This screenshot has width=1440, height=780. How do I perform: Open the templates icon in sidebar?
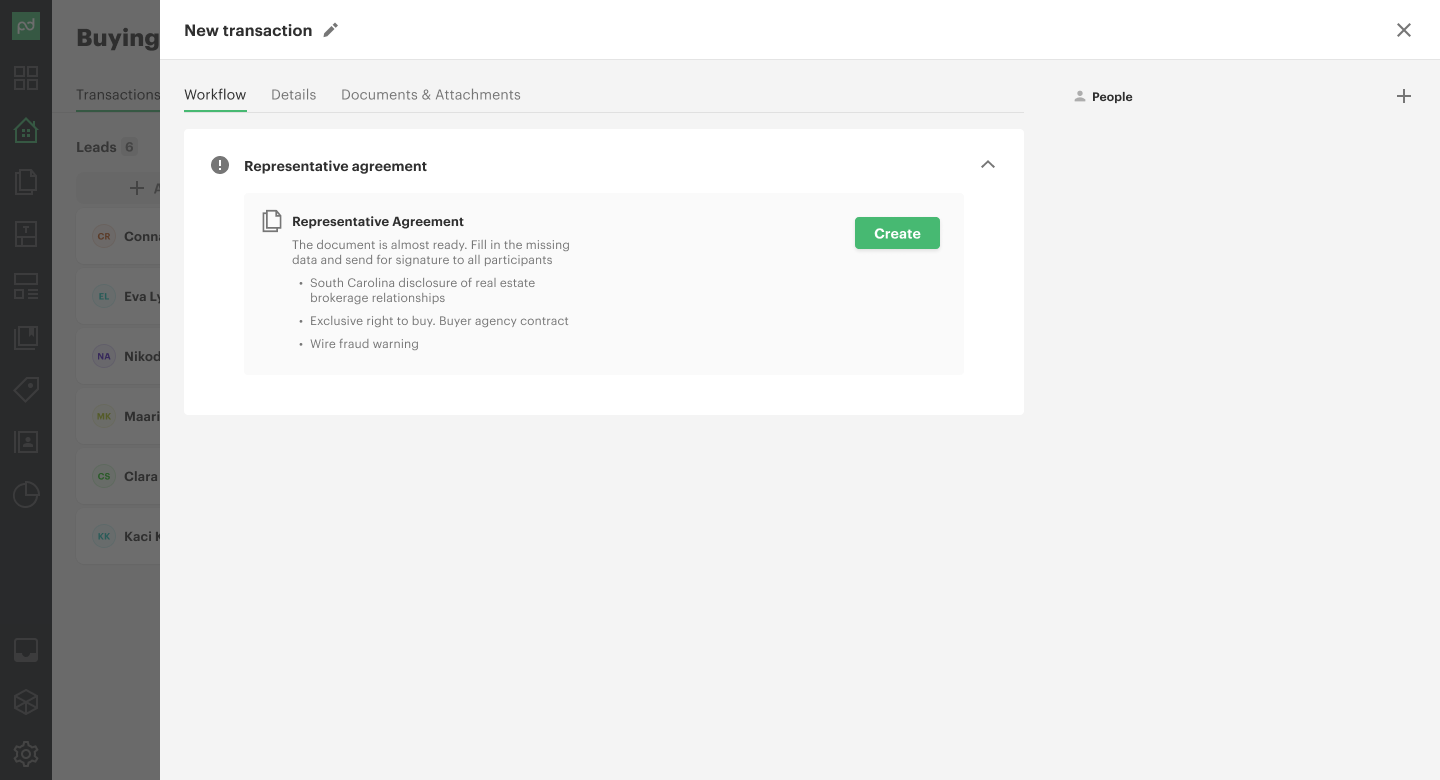[x=26, y=234]
